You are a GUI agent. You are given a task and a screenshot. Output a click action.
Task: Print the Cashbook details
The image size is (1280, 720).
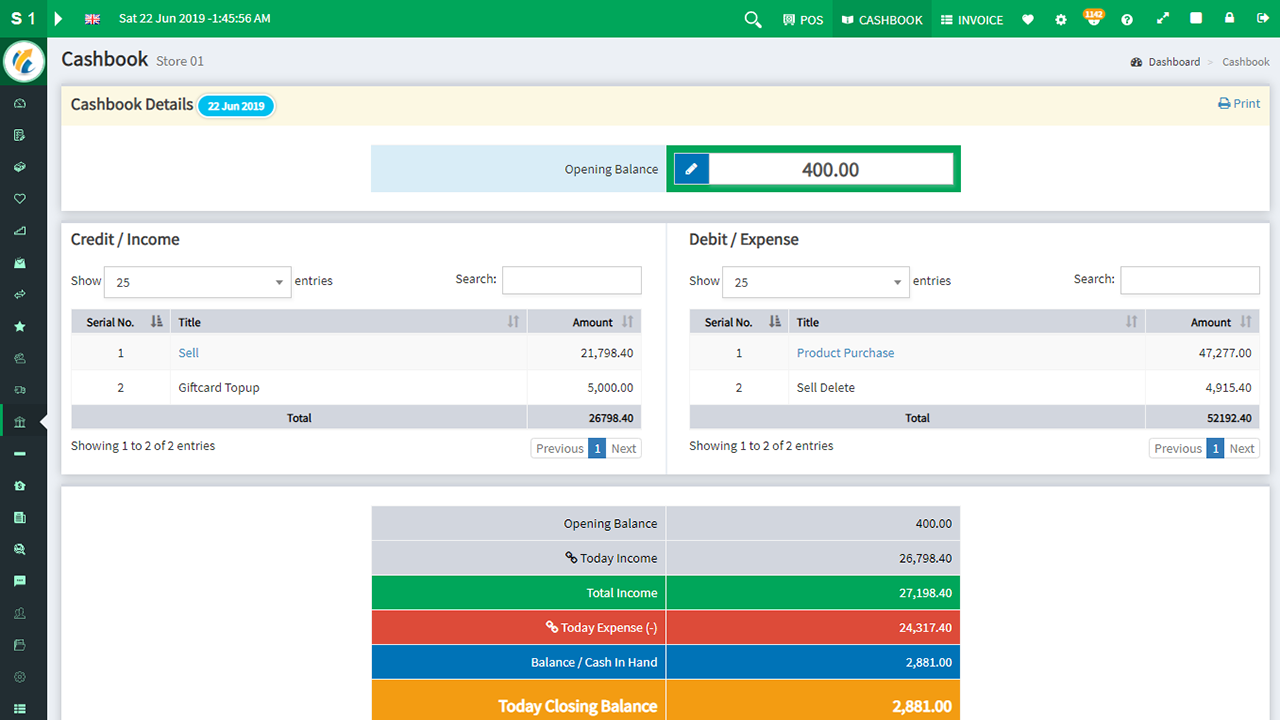[x=1238, y=103]
